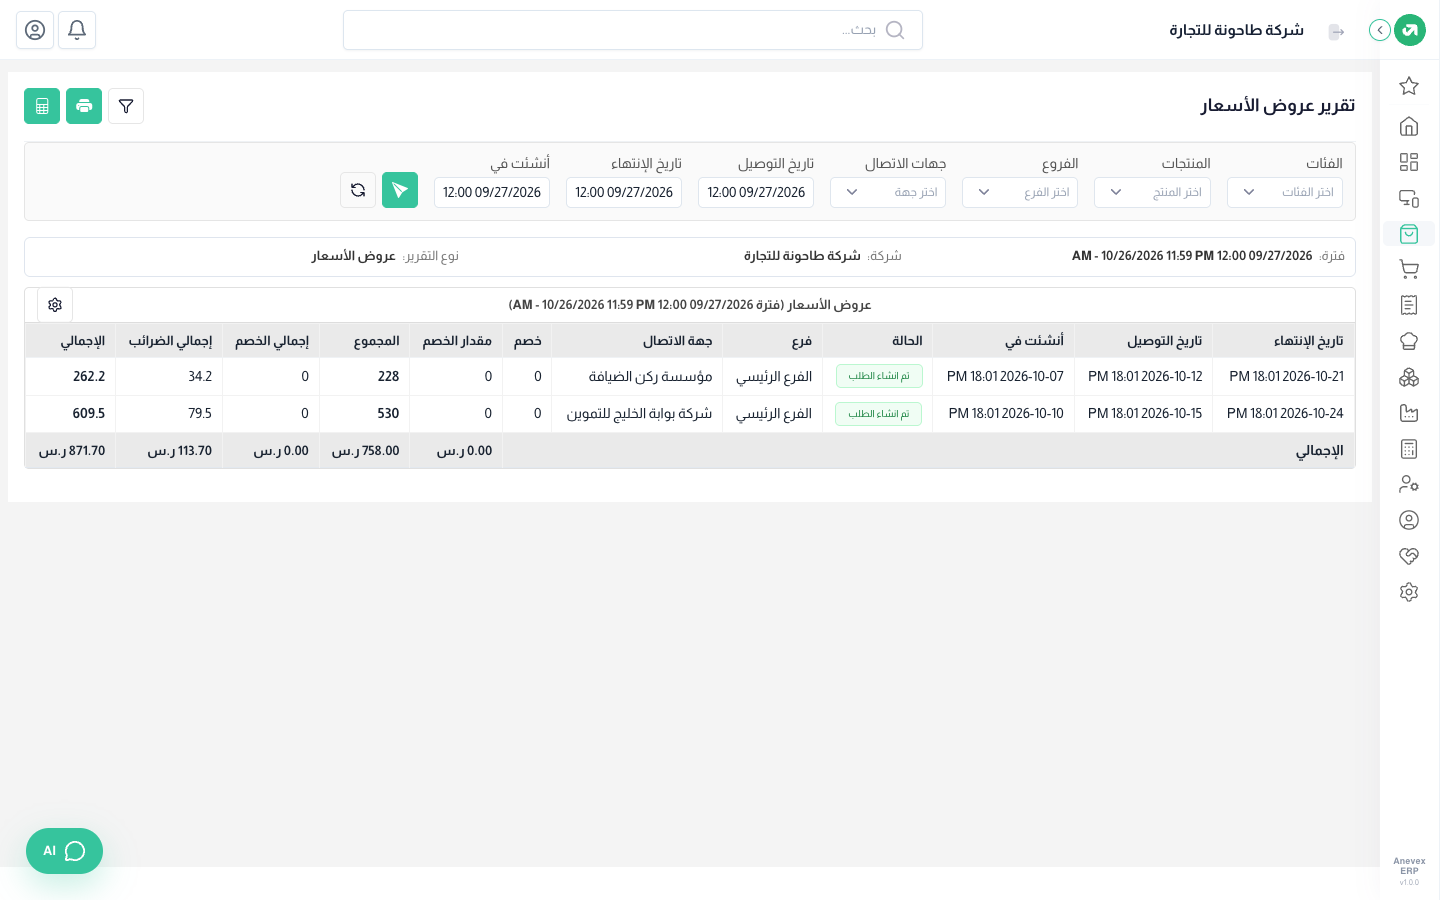Open the person circle icon in sidebar

click(x=1409, y=520)
